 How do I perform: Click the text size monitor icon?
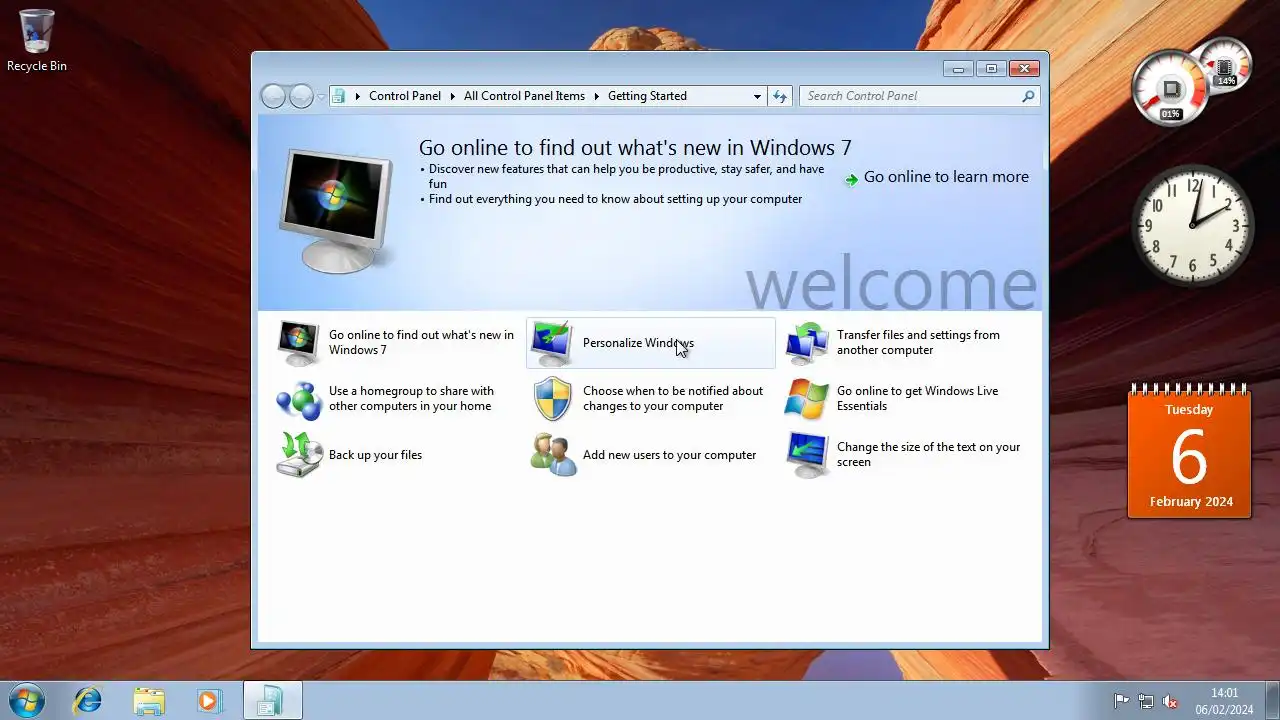(806, 455)
